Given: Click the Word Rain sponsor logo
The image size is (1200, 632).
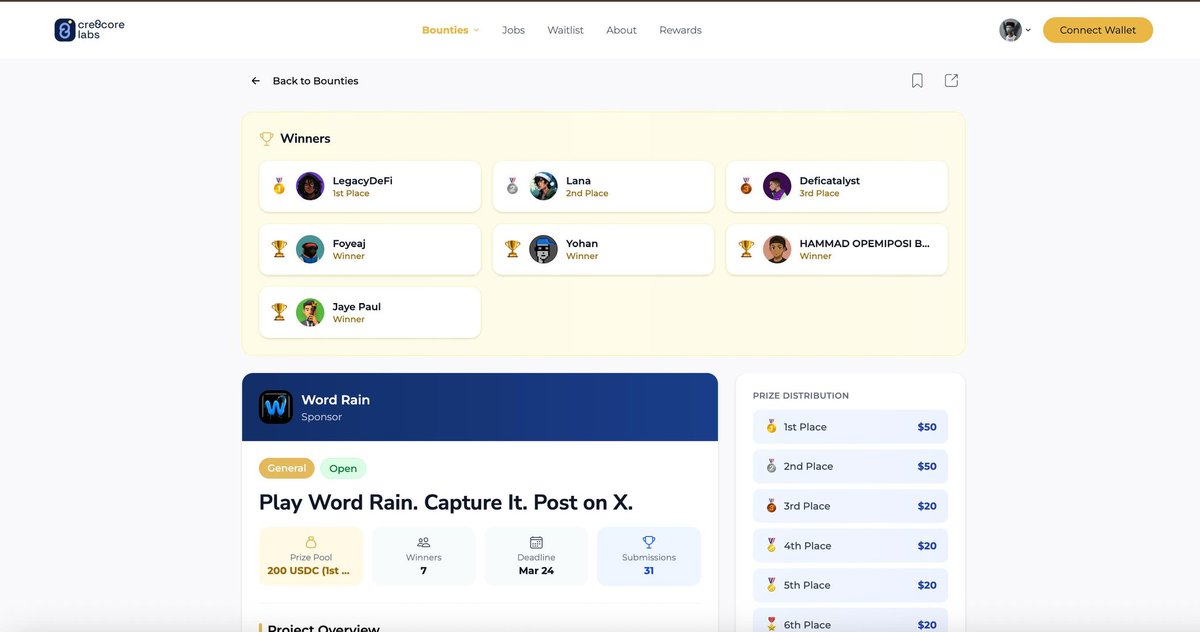Looking at the screenshot, I should [276, 407].
